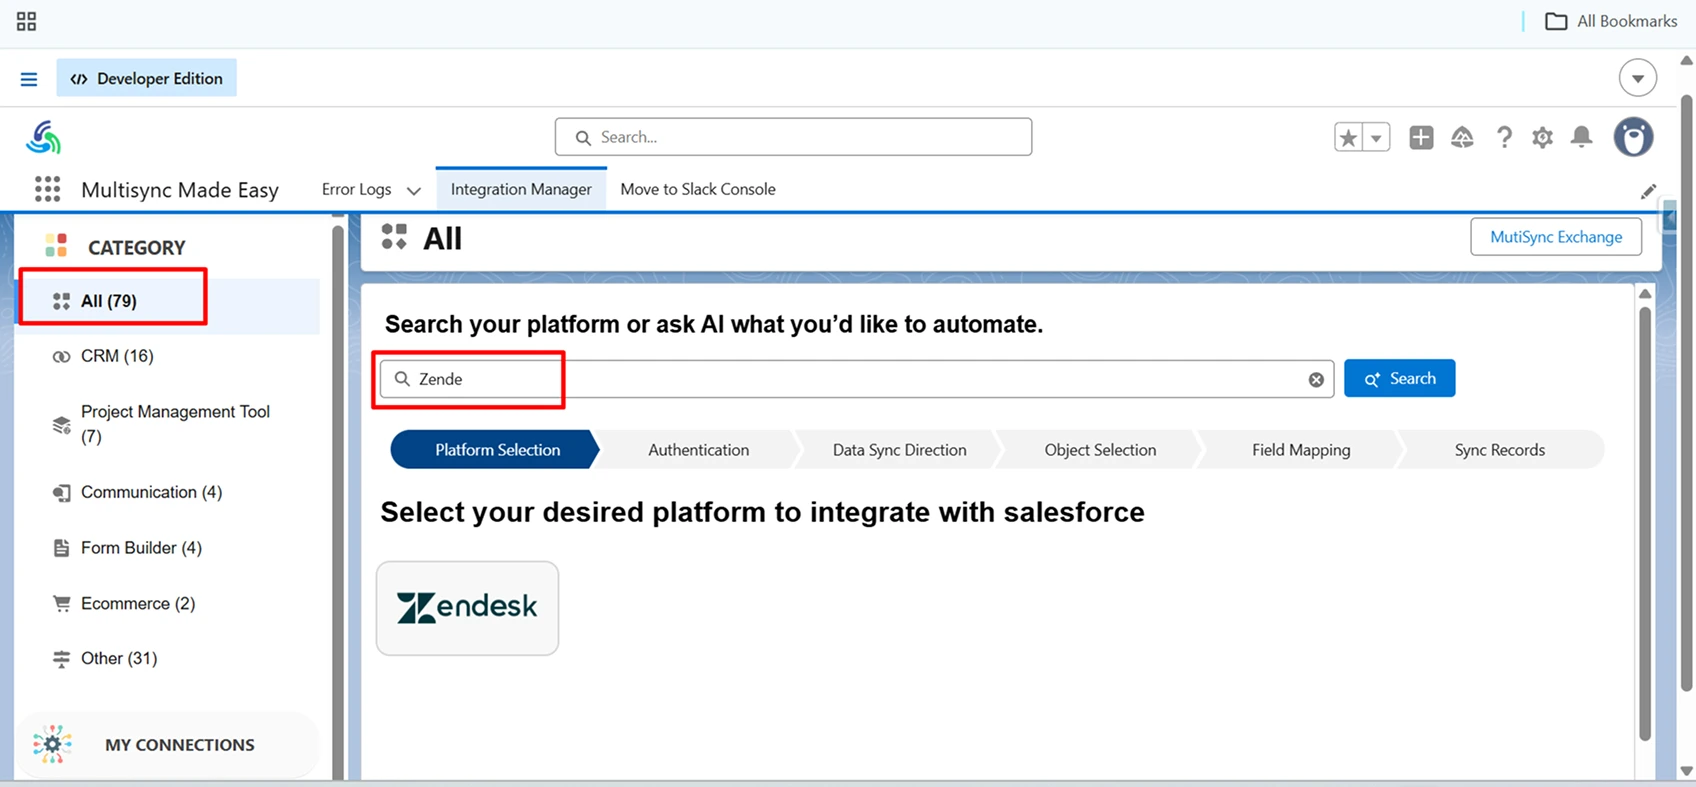Click the Ecommerce cart icon
This screenshot has height=787, width=1696.
tap(61, 604)
